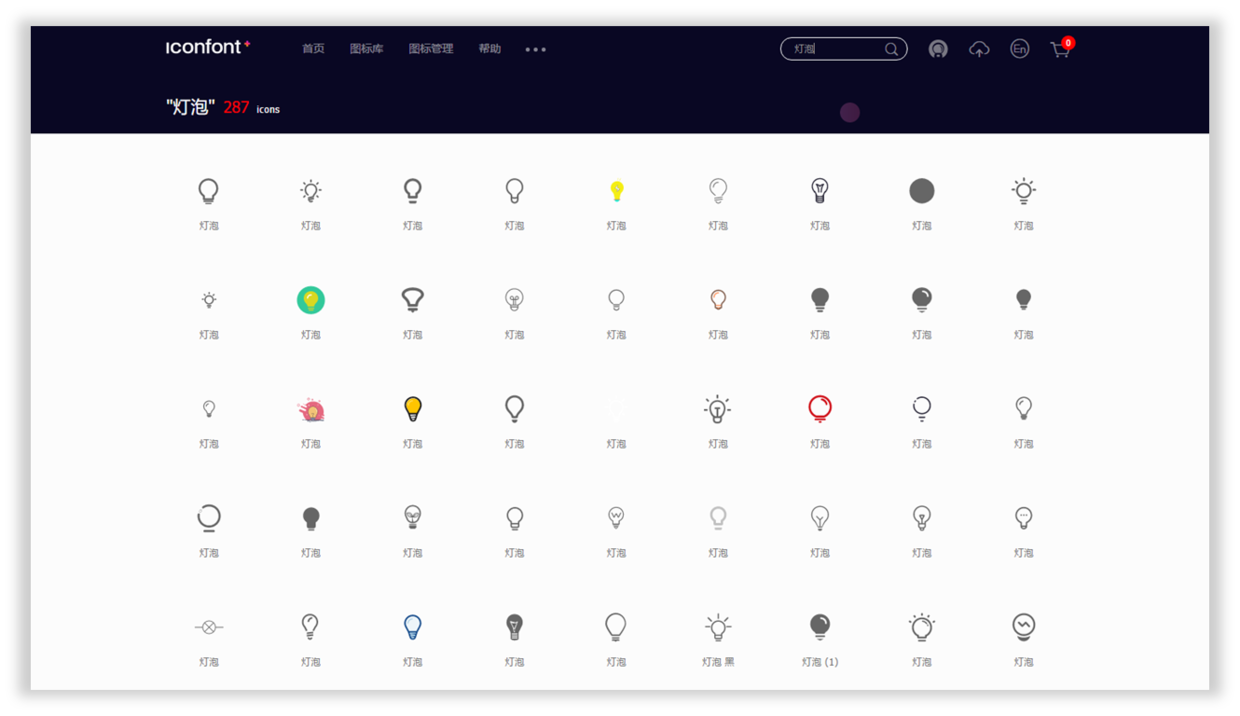Click the magnifier search icon
The width and height of the screenshot is (1240, 716).
[891, 49]
